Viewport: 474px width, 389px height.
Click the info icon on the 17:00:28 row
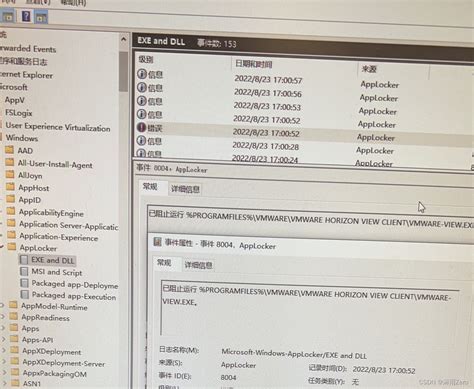(141, 140)
